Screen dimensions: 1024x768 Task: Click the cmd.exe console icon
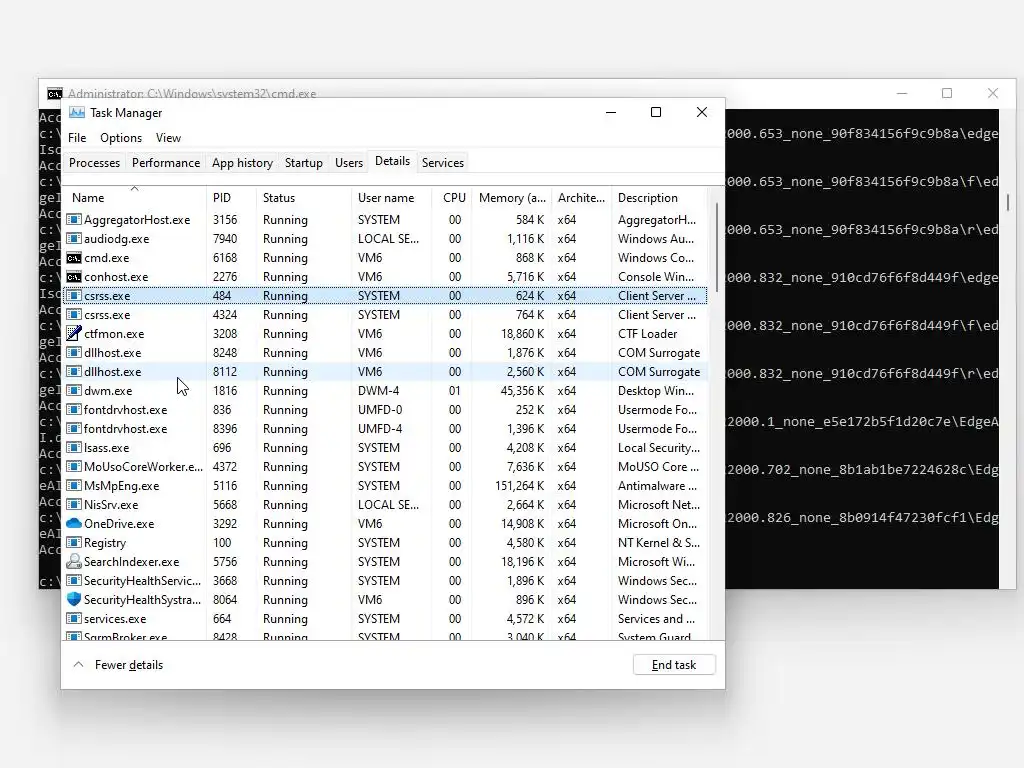[74, 257]
